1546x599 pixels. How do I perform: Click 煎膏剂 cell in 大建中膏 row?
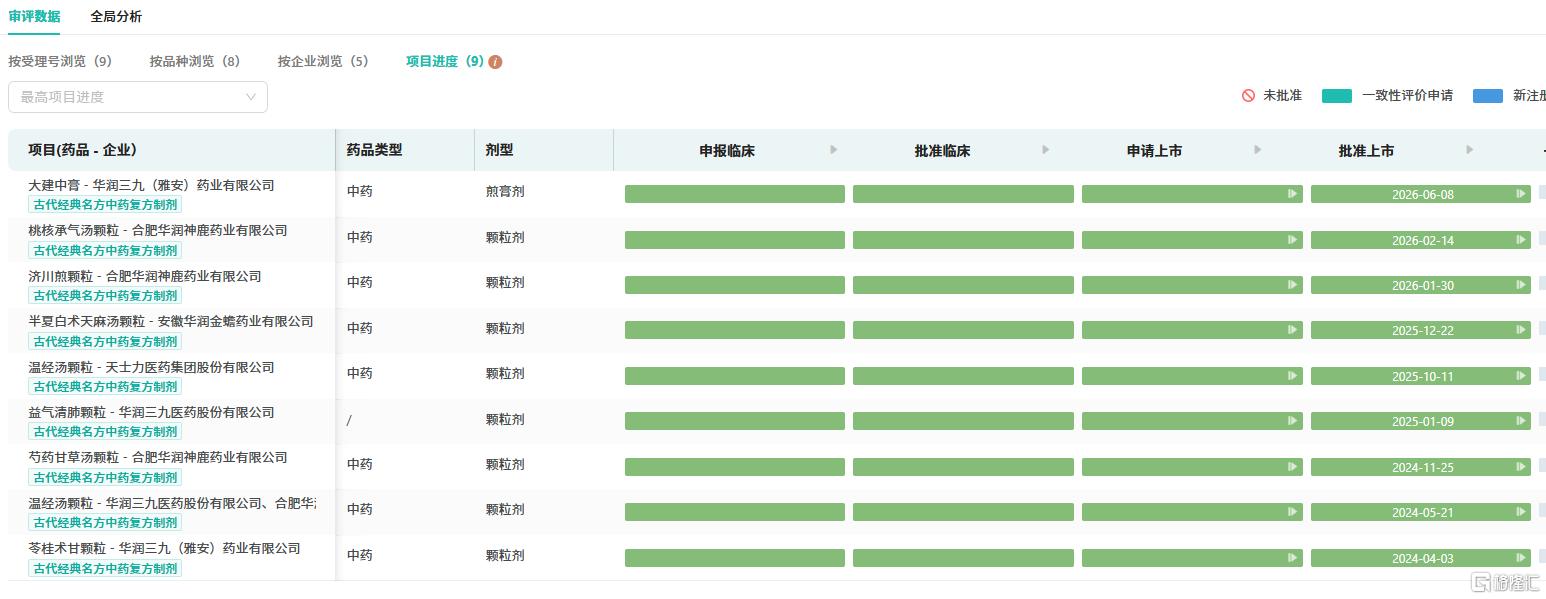(x=505, y=191)
